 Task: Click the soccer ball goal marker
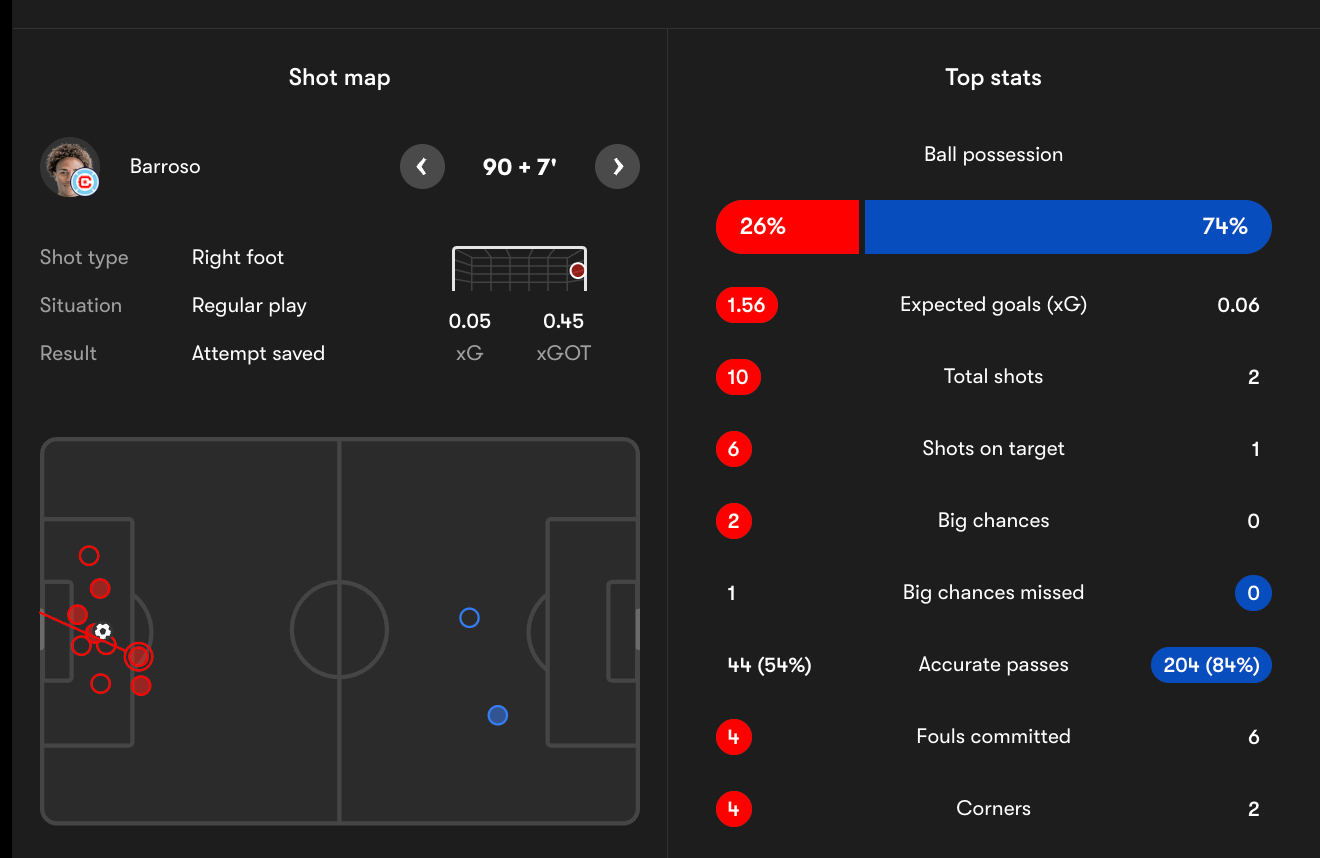102,631
